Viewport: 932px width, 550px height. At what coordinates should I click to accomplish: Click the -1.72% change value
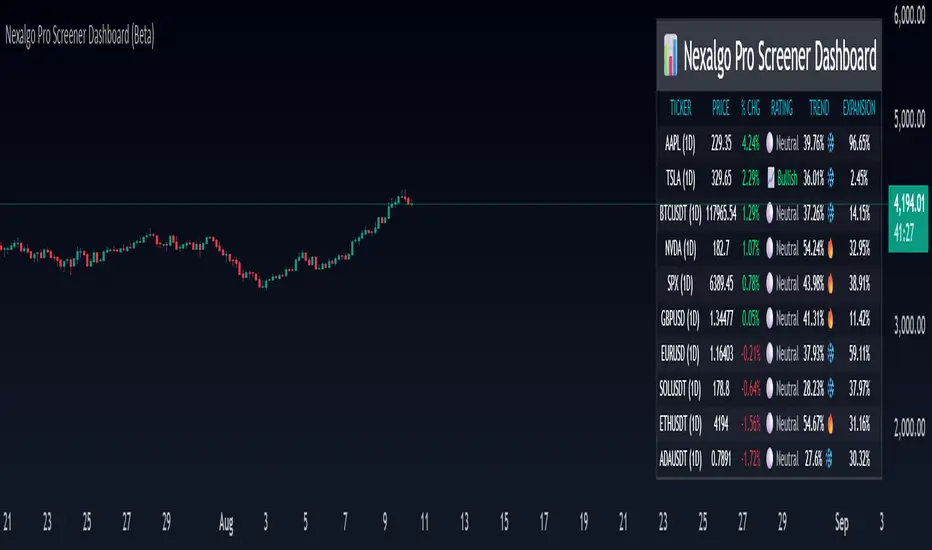point(751,458)
